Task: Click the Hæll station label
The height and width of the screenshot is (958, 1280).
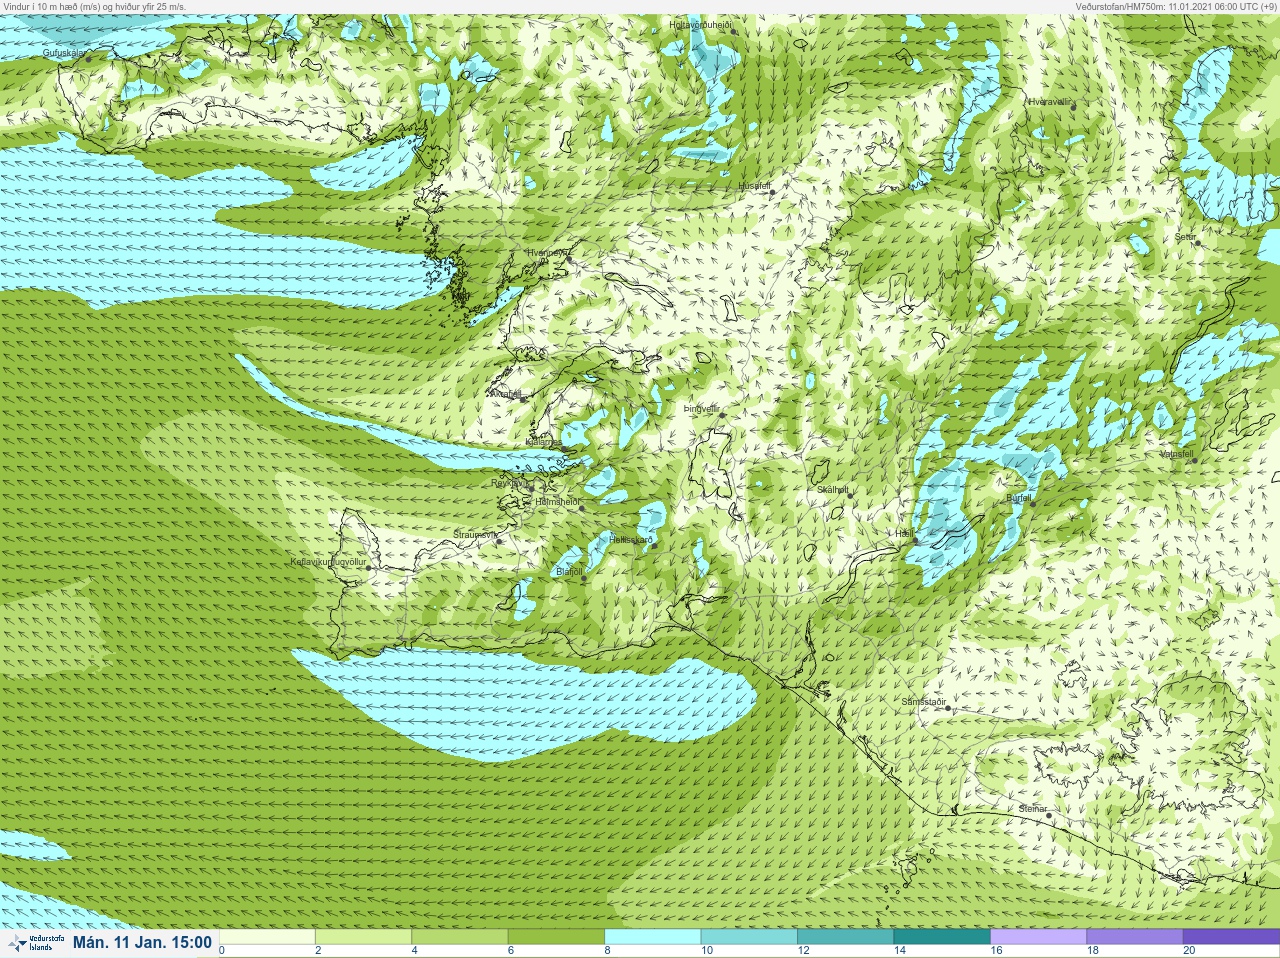Action: point(903,534)
